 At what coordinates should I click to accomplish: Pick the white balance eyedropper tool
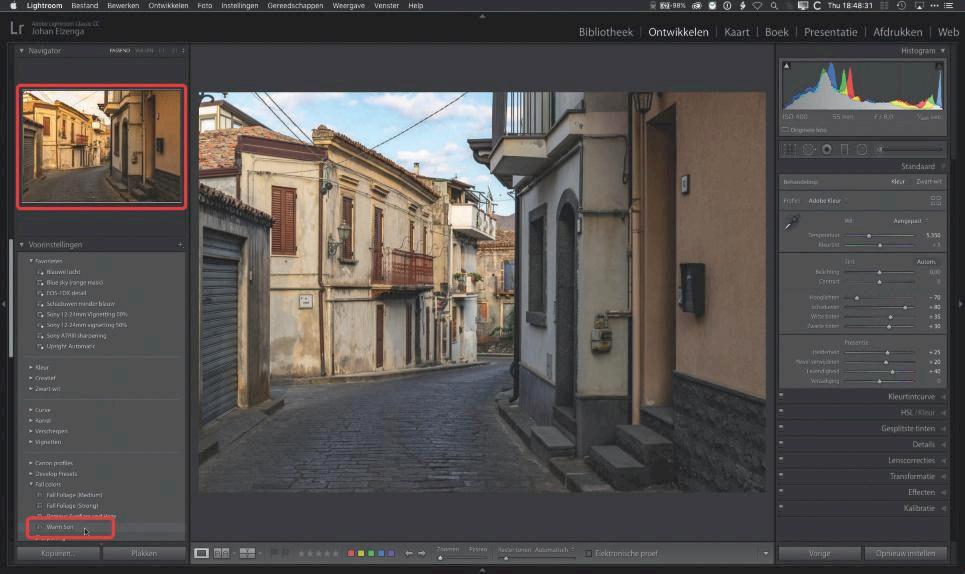point(791,223)
